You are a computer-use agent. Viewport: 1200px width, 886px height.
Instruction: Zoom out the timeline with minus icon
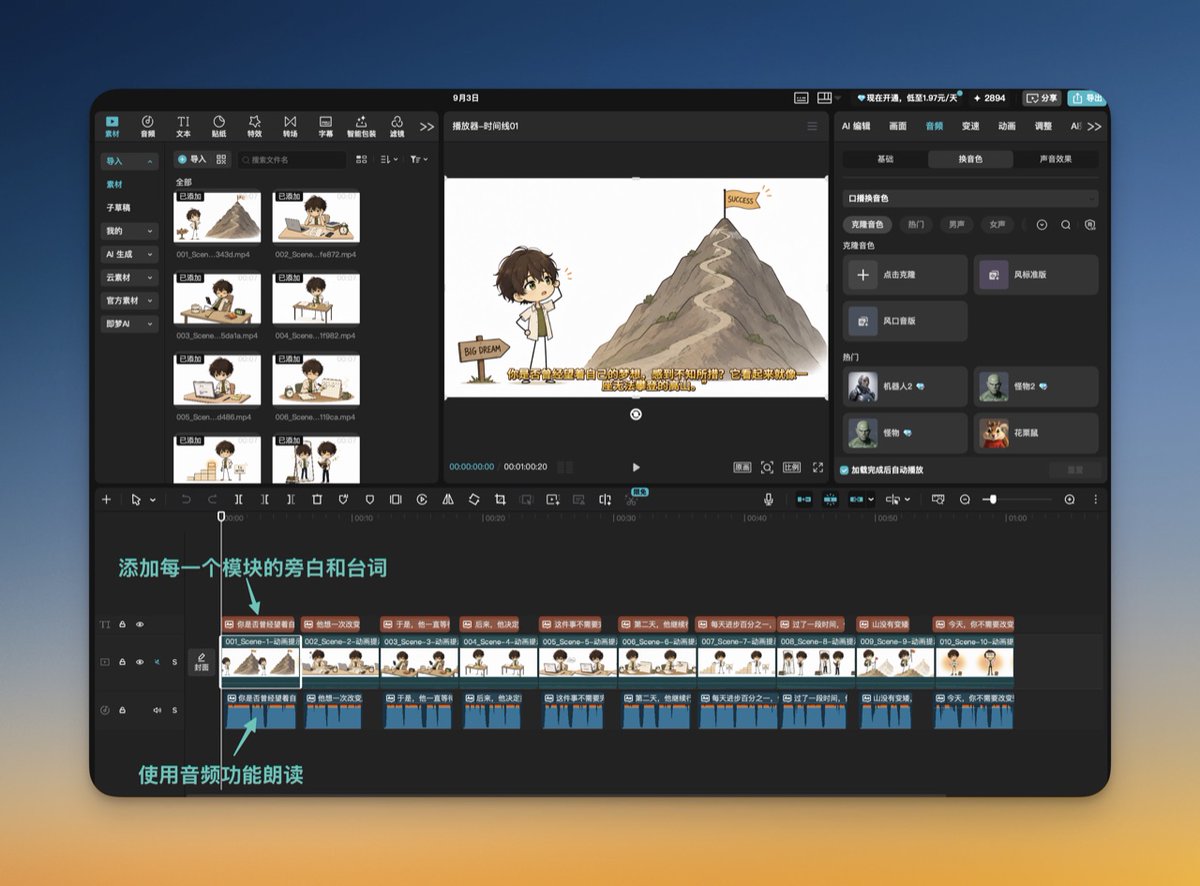[965, 499]
